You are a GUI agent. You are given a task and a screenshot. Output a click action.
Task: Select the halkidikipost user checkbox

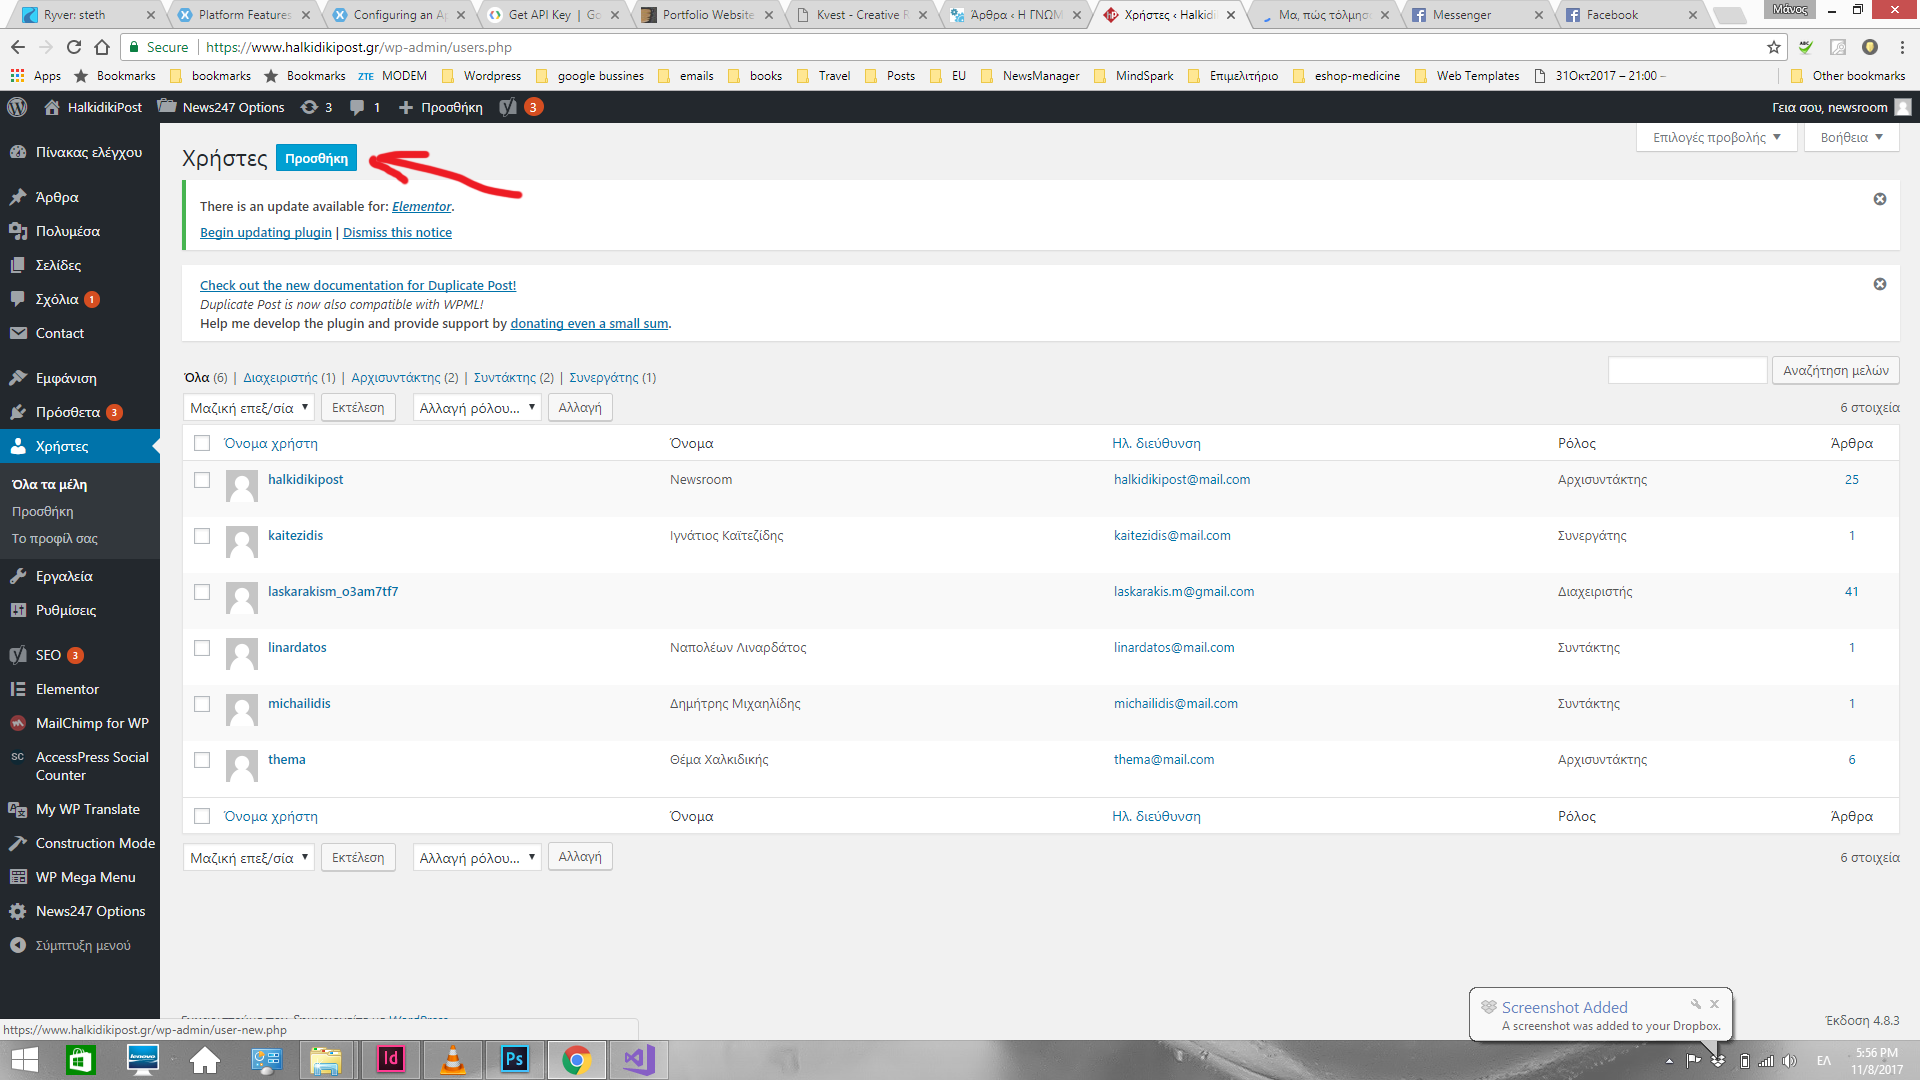[202, 480]
